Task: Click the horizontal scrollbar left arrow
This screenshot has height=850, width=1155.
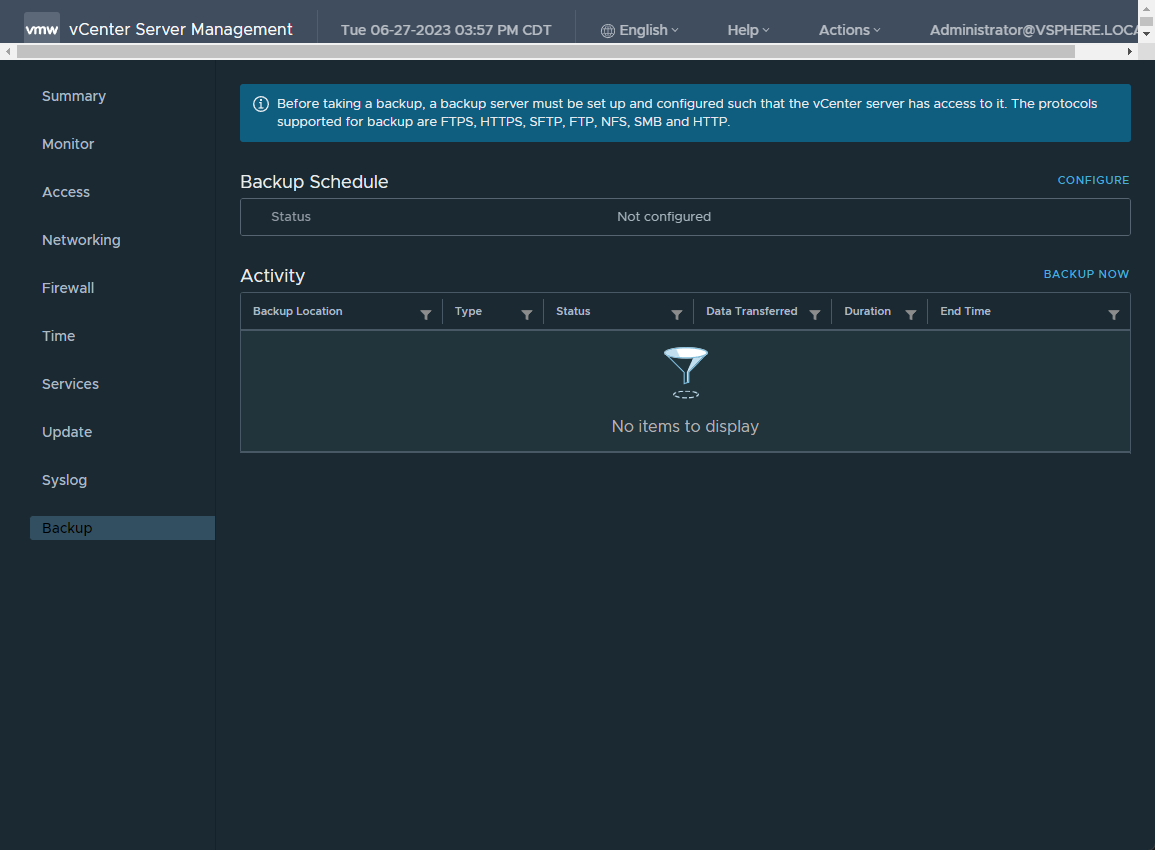Action: point(8,52)
